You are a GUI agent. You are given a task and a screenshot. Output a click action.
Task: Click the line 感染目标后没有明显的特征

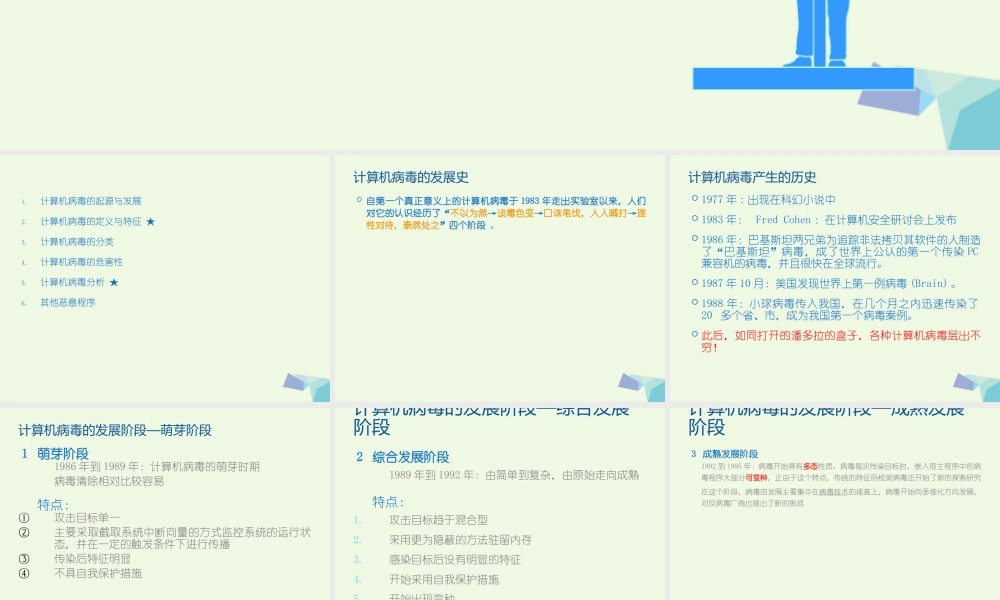tap(455, 559)
